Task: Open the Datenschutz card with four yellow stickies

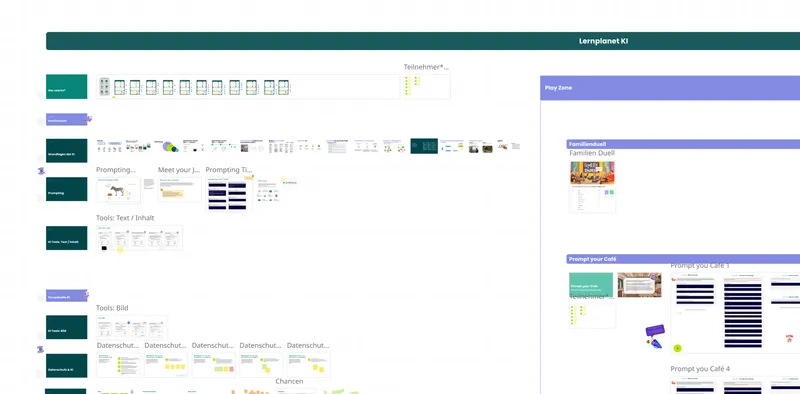Action: (166, 364)
